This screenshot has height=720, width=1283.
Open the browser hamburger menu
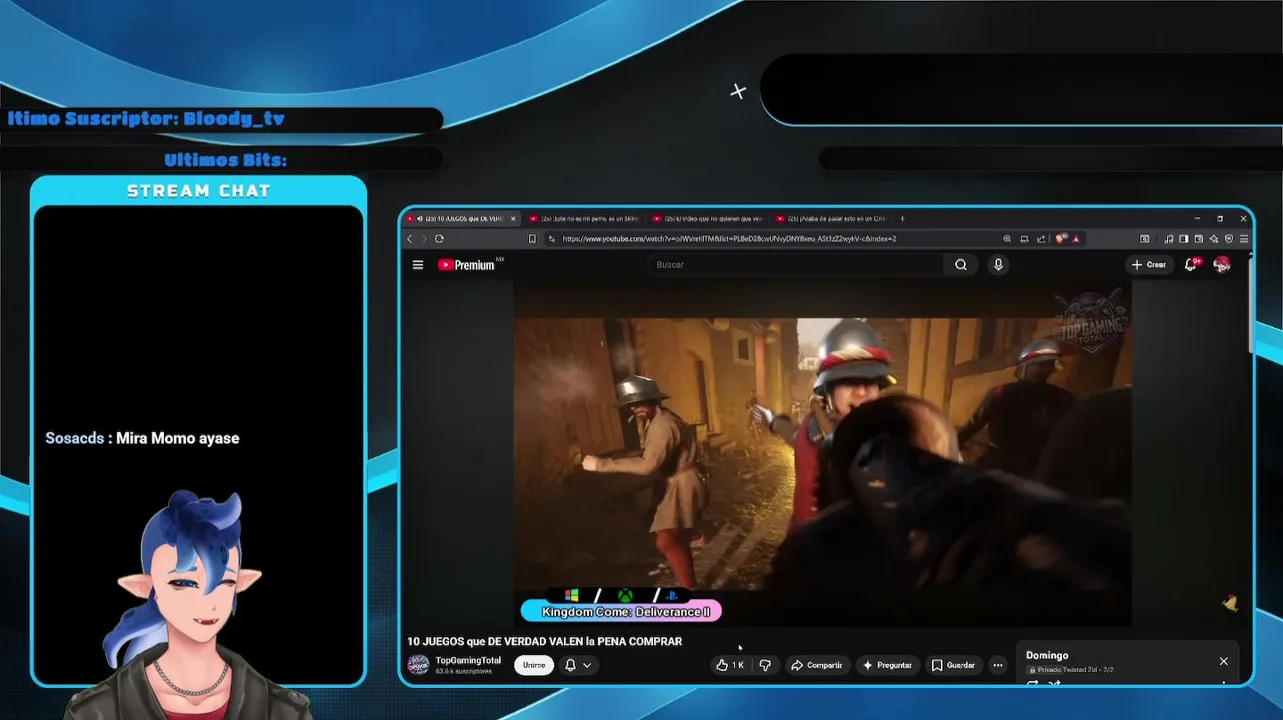[x=1244, y=239]
